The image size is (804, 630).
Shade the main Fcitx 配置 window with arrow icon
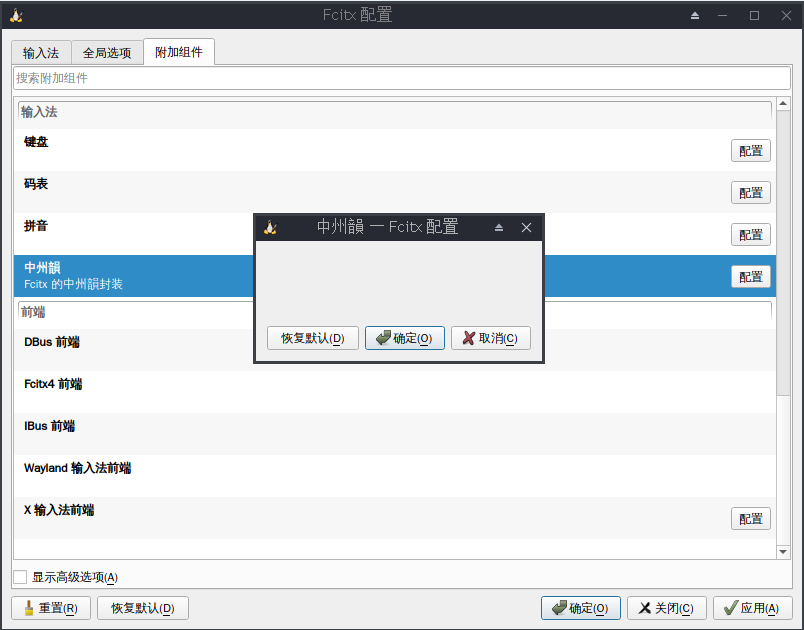[695, 16]
